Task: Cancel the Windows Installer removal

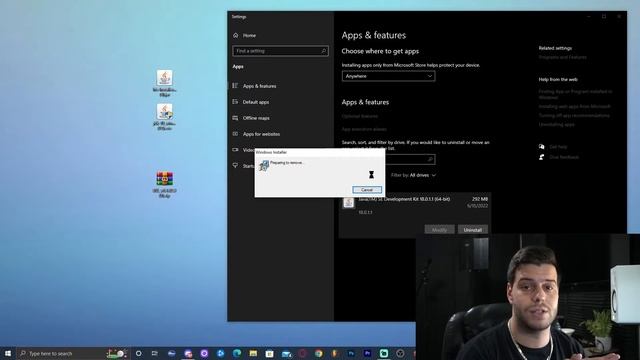Action: click(367, 190)
